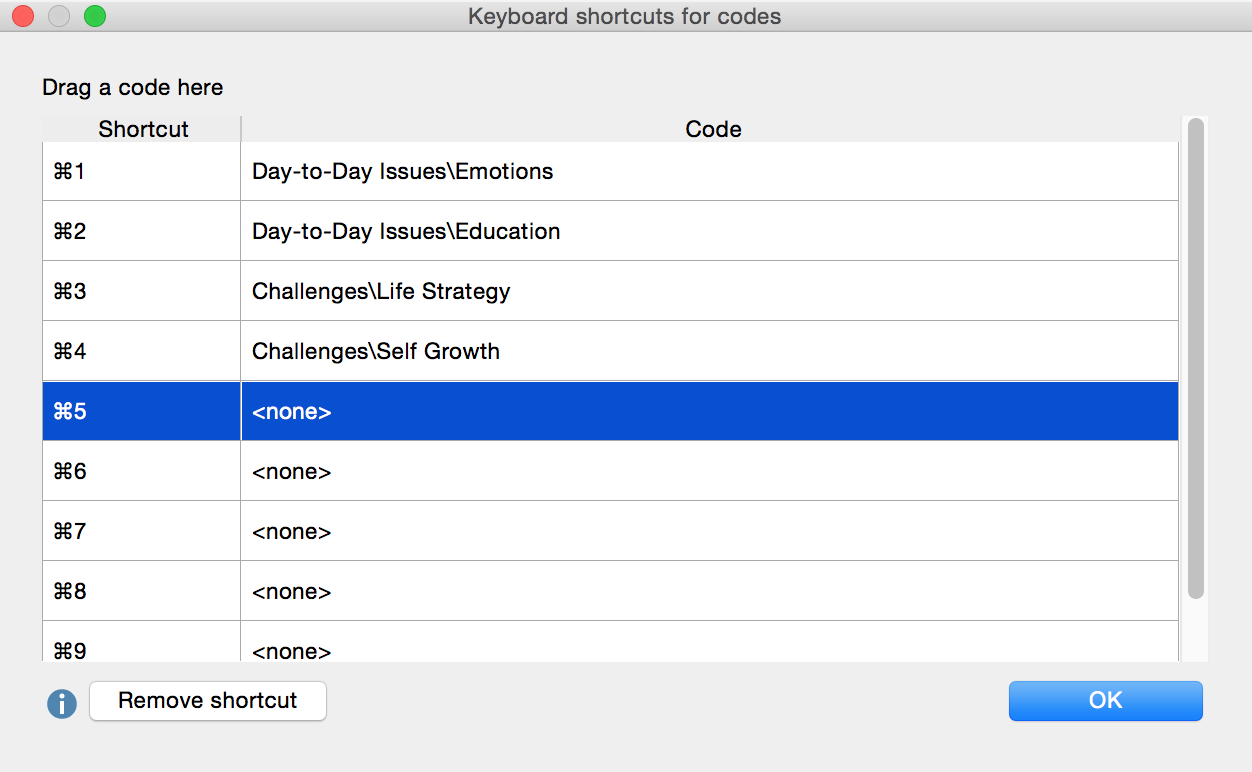This screenshot has width=1252, height=772.
Task: Select the empty code cell for ⌘6
Action: pyautogui.click(x=708, y=472)
